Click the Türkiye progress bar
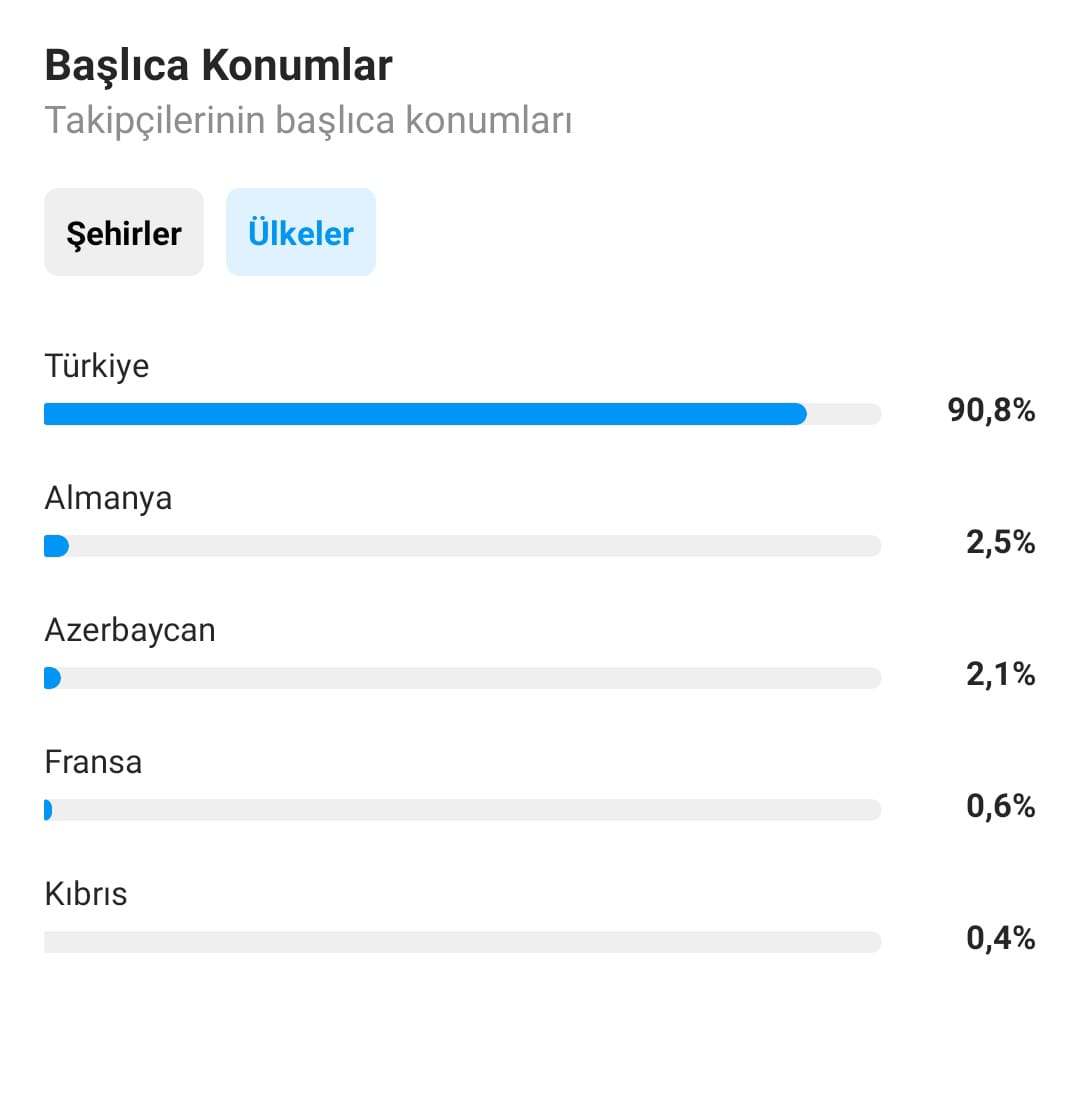The width and height of the screenshot is (1080, 1096). 462,414
